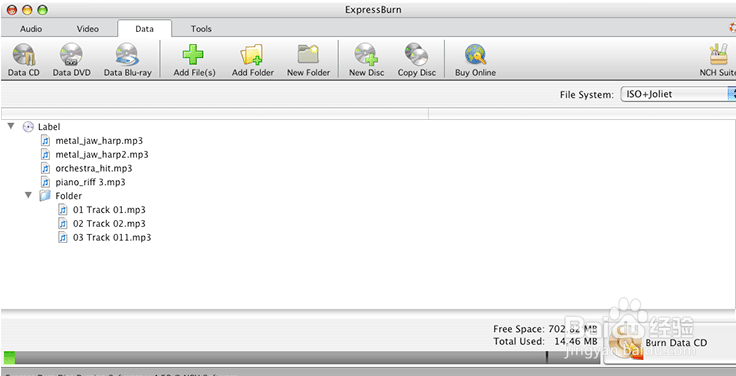Screen dimensions: 736x376
Task: Select the file name metal_jaw_harp.mp3
Action: (x=99, y=140)
